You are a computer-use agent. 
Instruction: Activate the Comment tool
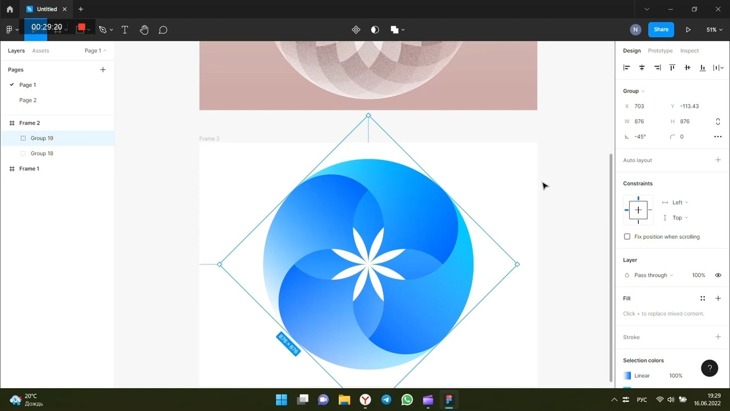point(163,30)
